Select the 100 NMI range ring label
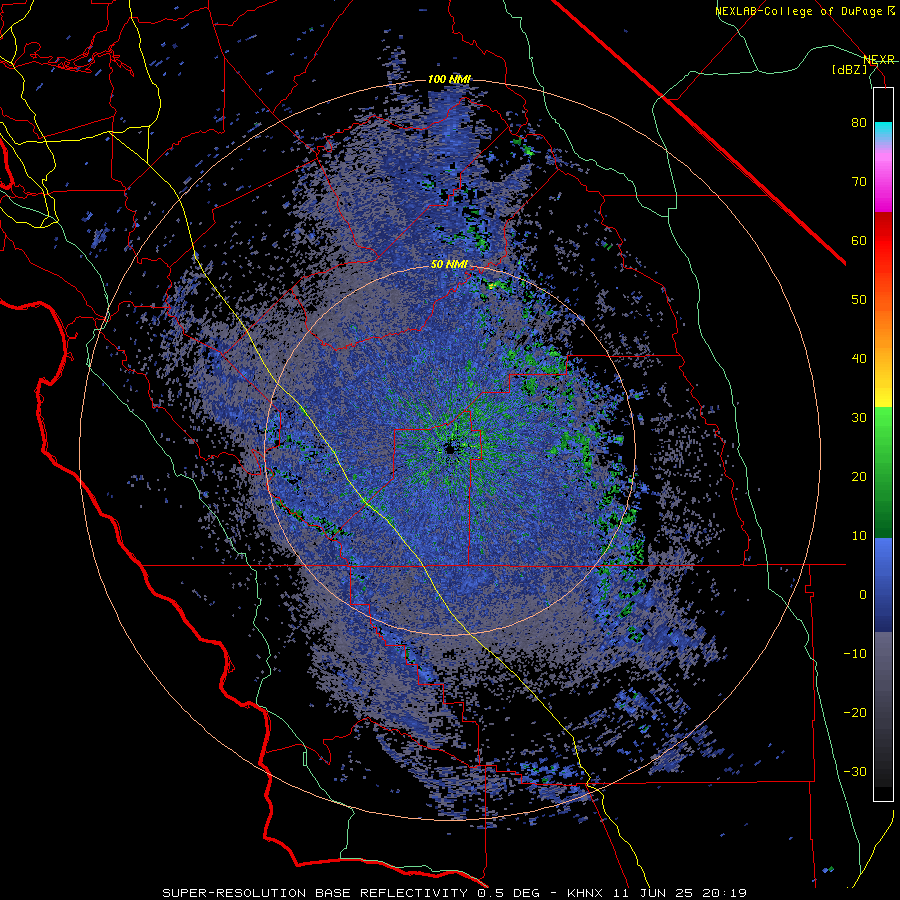Viewport: 900px width, 900px height. pos(449,79)
